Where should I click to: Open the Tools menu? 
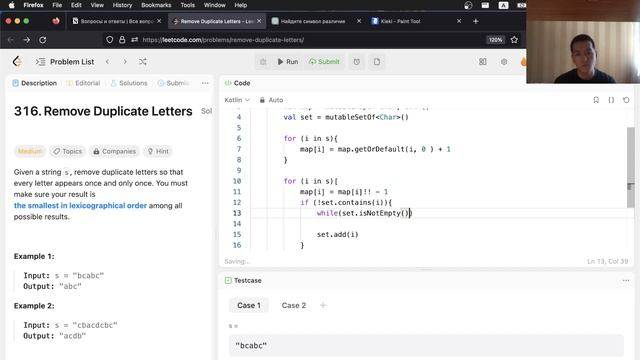[188, 5]
